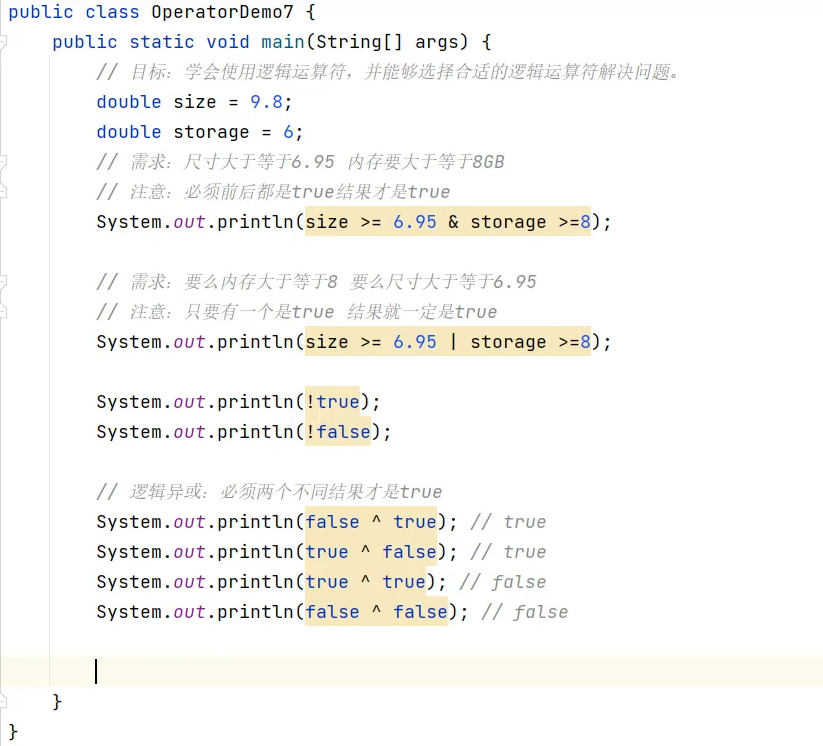Click the main method name

(x=283, y=42)
